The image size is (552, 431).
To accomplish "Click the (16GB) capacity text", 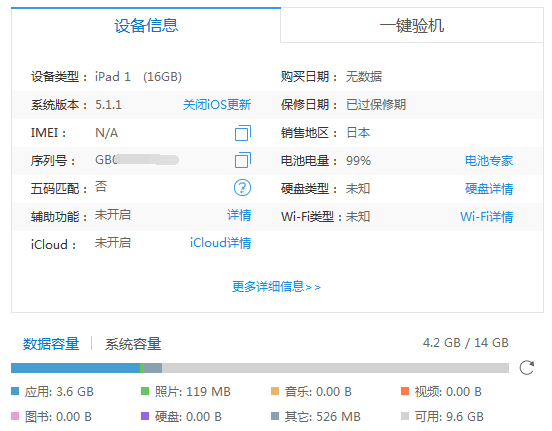I will click(x=162, y=77).
